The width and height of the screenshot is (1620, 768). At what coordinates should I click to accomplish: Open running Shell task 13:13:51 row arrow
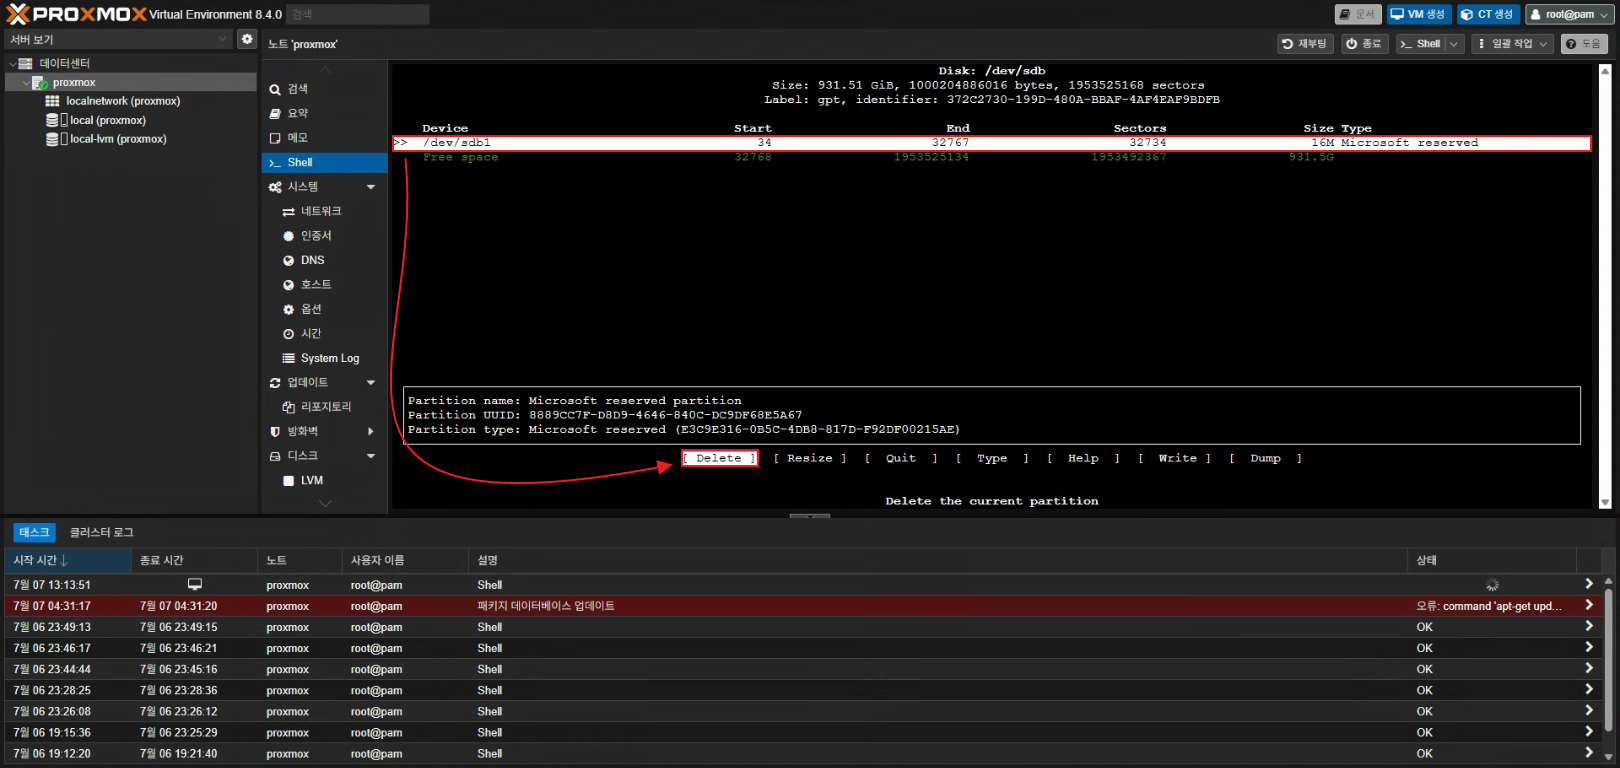(1589, 584)
